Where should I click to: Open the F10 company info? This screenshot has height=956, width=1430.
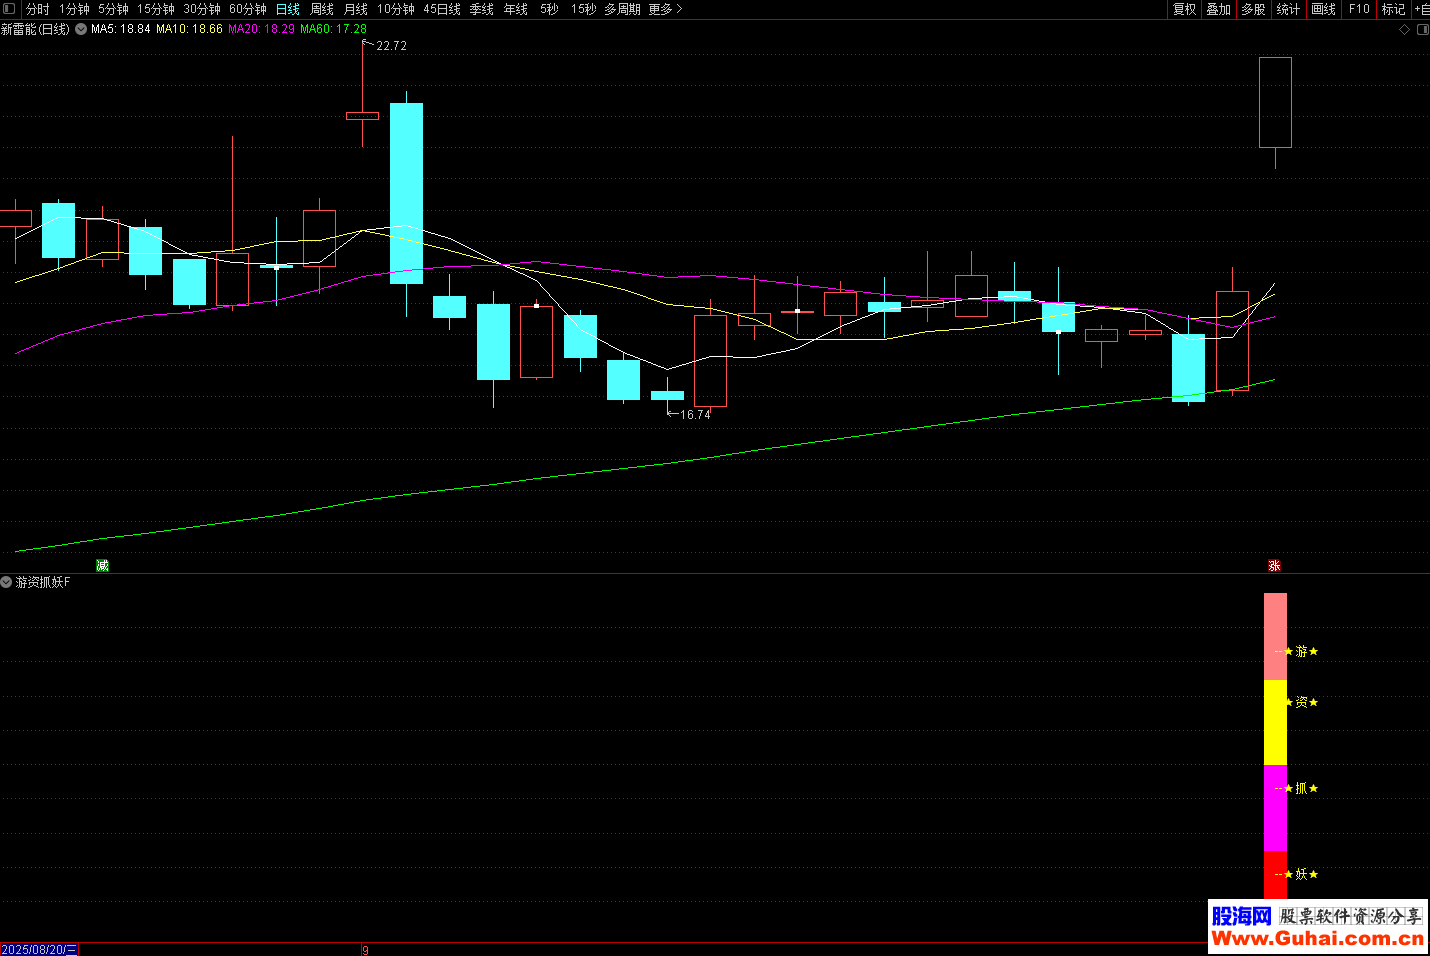1359,9
